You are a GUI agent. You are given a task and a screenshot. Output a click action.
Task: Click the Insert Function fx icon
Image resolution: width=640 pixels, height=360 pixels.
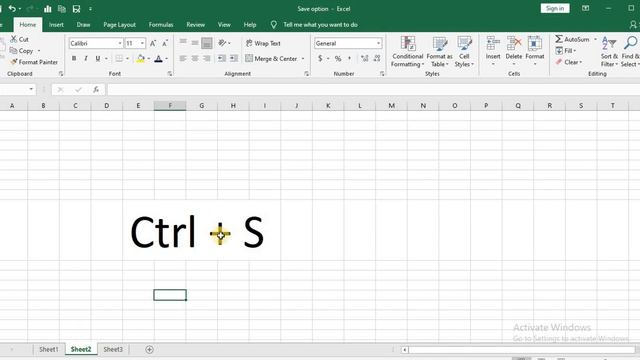[96, 89]
